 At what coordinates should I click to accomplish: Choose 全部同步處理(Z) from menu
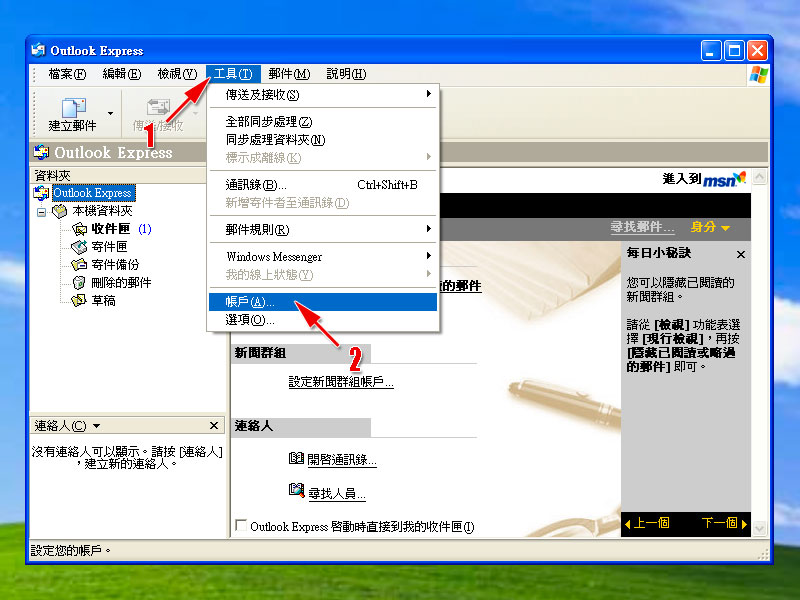323,122
